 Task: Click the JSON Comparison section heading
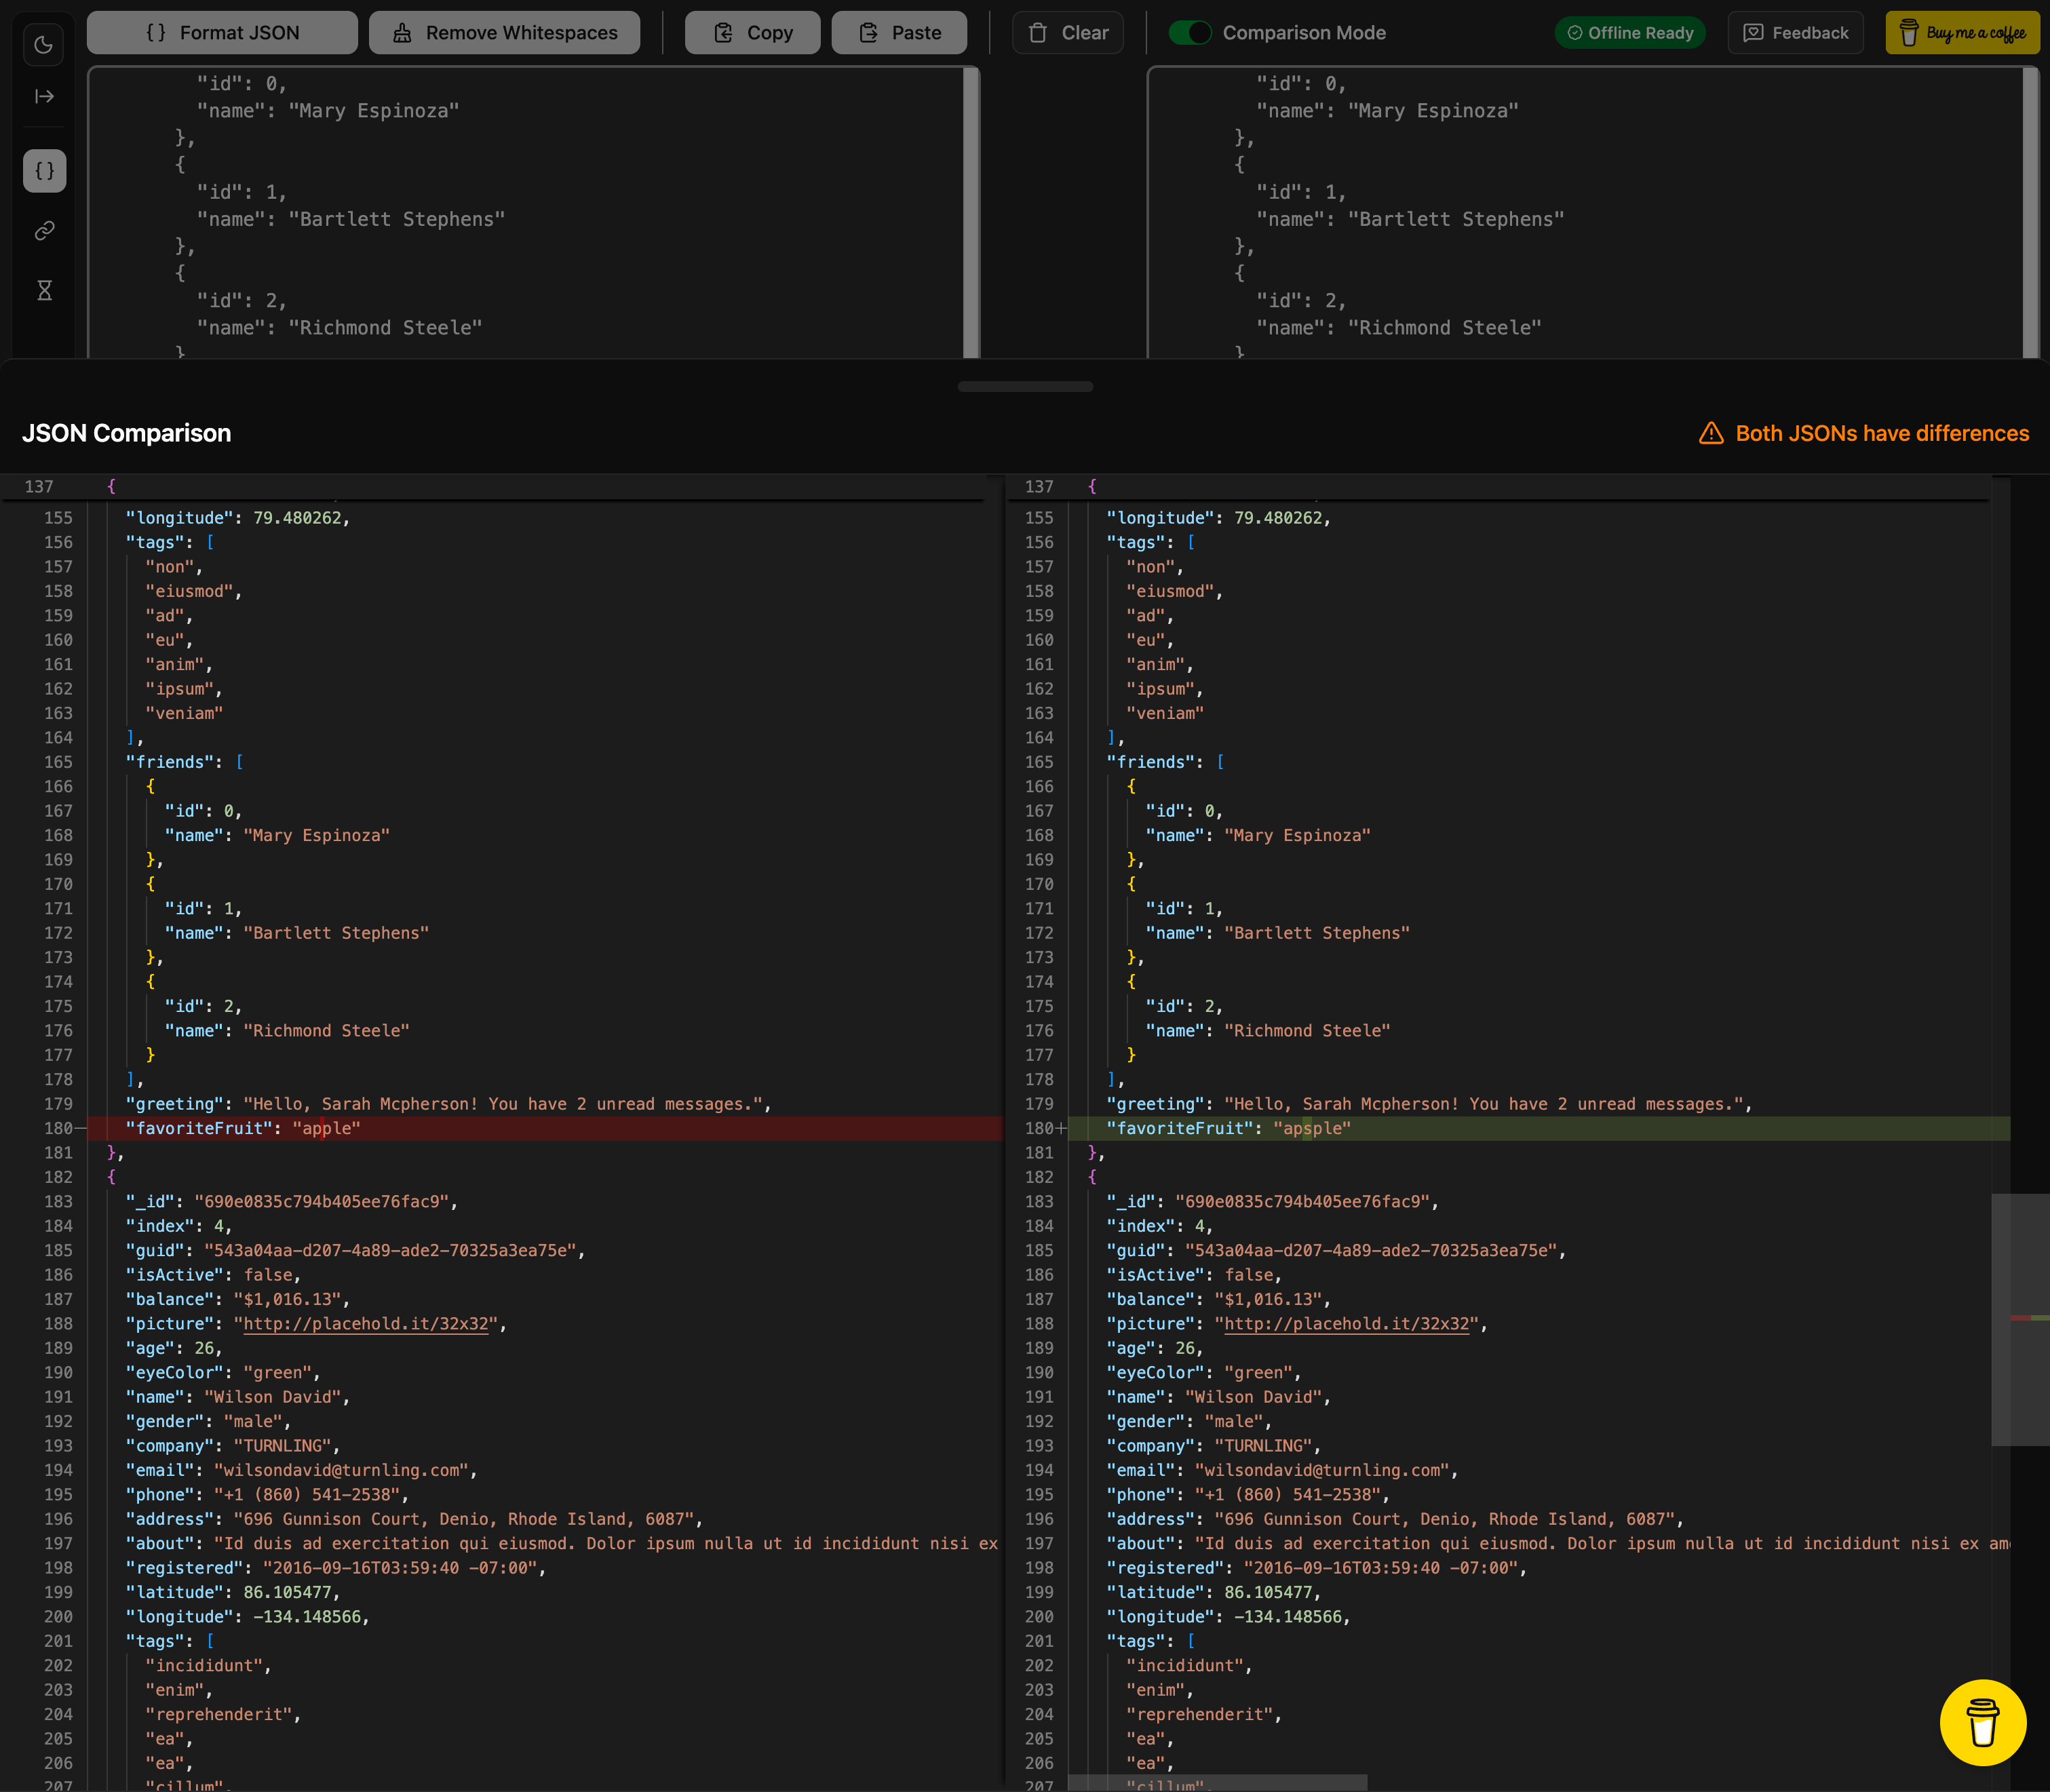pyautogui.click(x=127, y=433)
